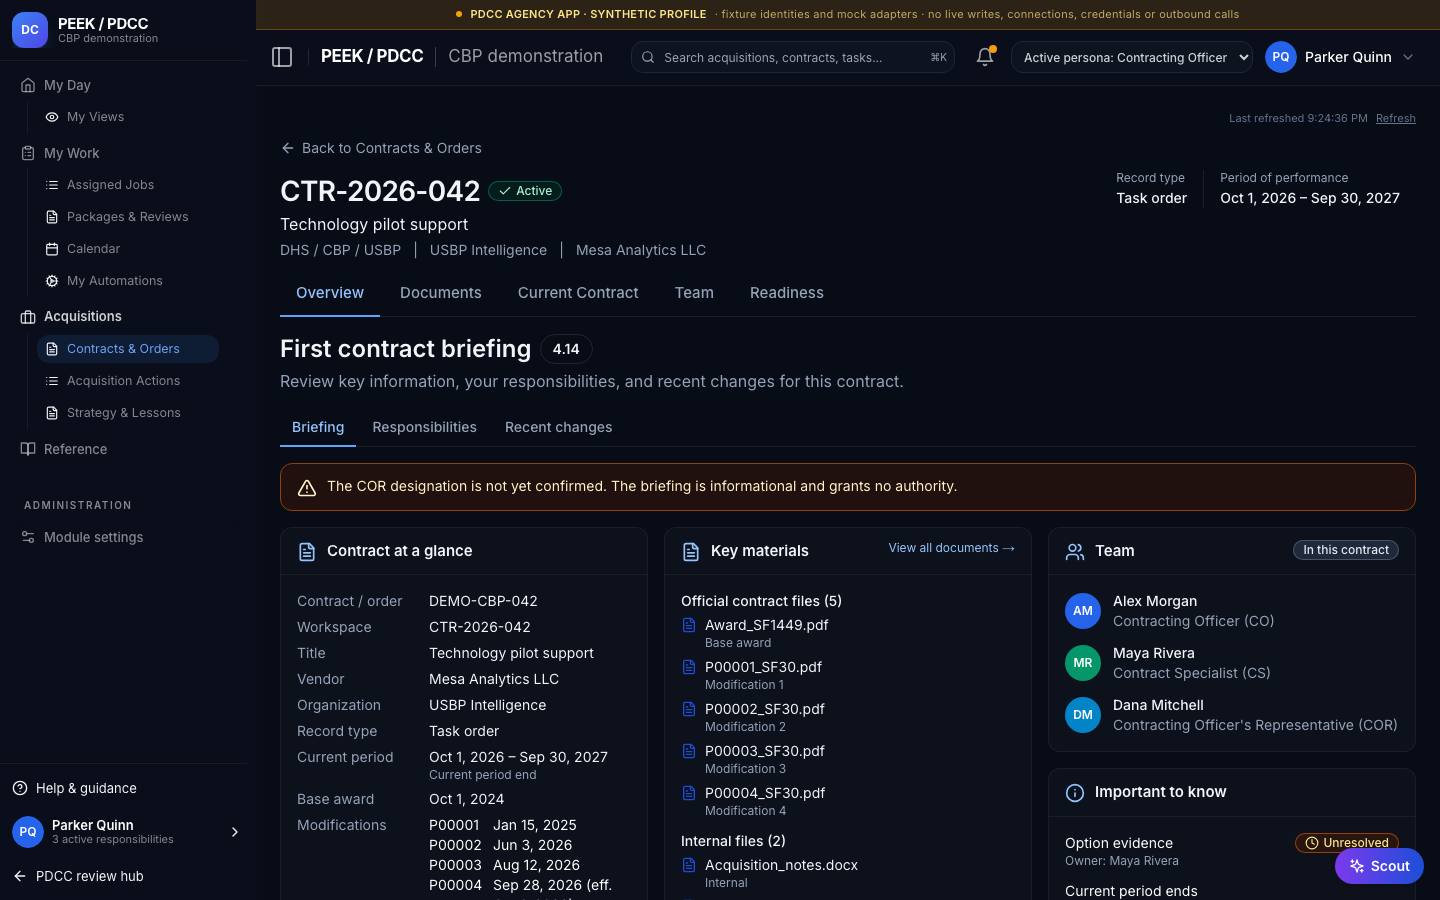The image size is (1440, 900).
Task: Click the P00002_SF30.pdf file icon
Action: (x=689, y=709)
